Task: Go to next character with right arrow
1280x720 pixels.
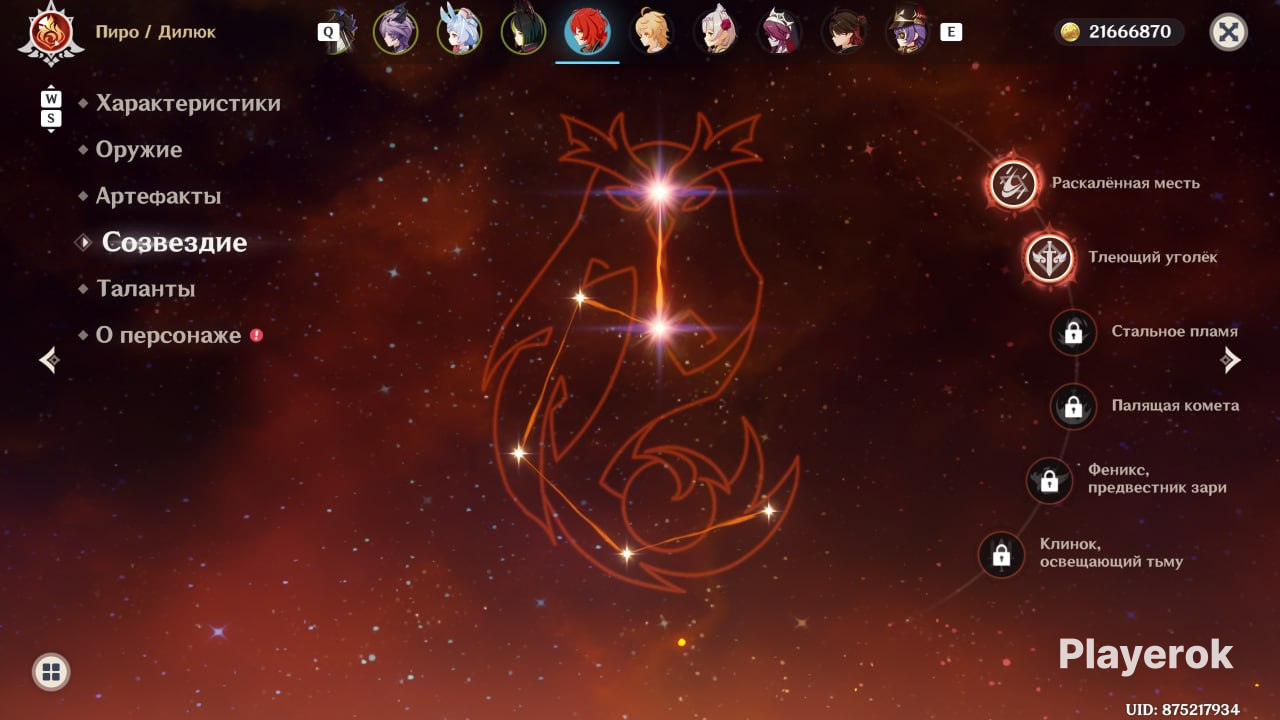Action: [1231, 360]
